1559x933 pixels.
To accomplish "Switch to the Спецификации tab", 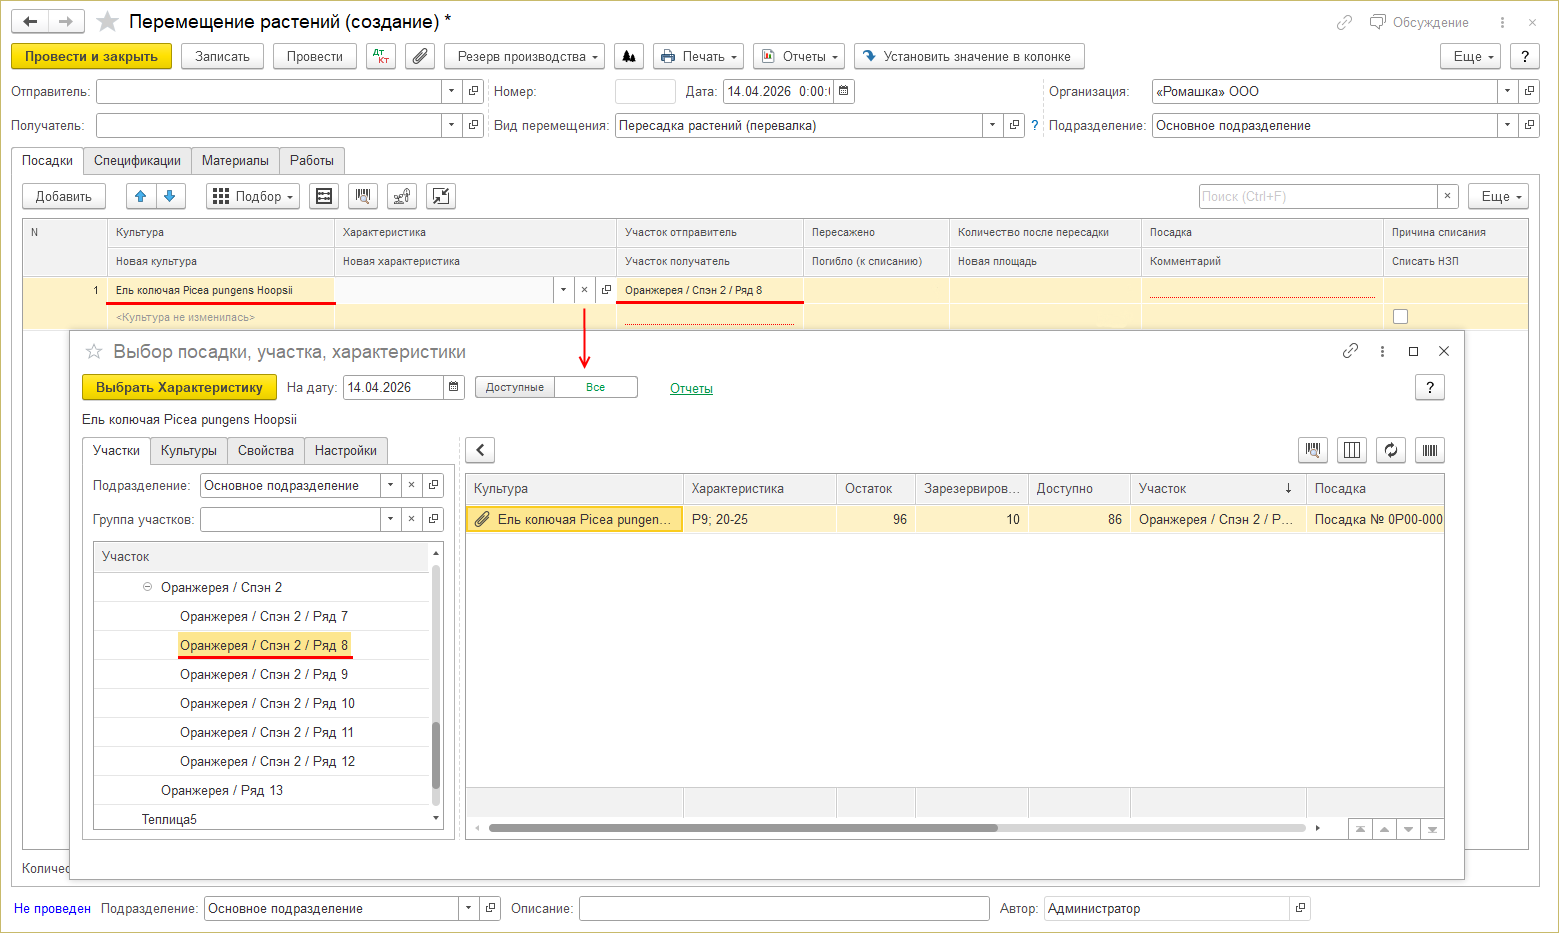I will click(x=137, y=161).
